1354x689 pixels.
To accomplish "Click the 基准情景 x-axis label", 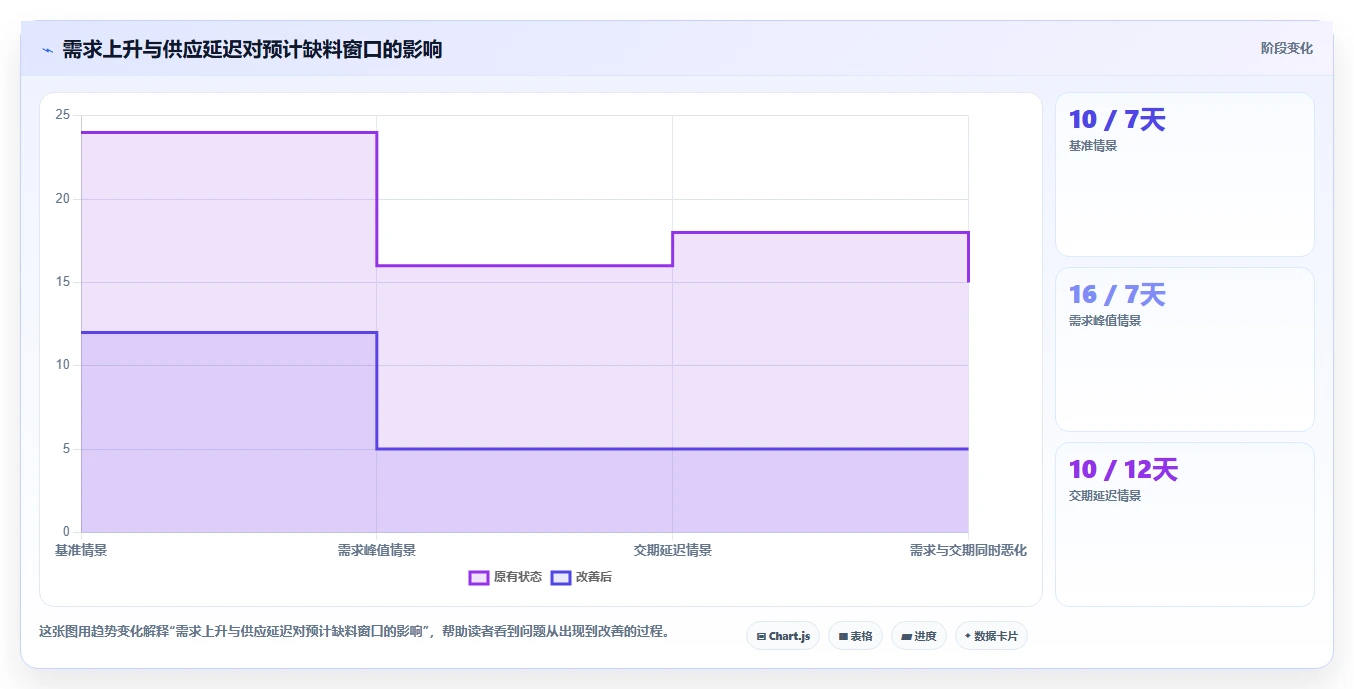I will click(81, 550).
